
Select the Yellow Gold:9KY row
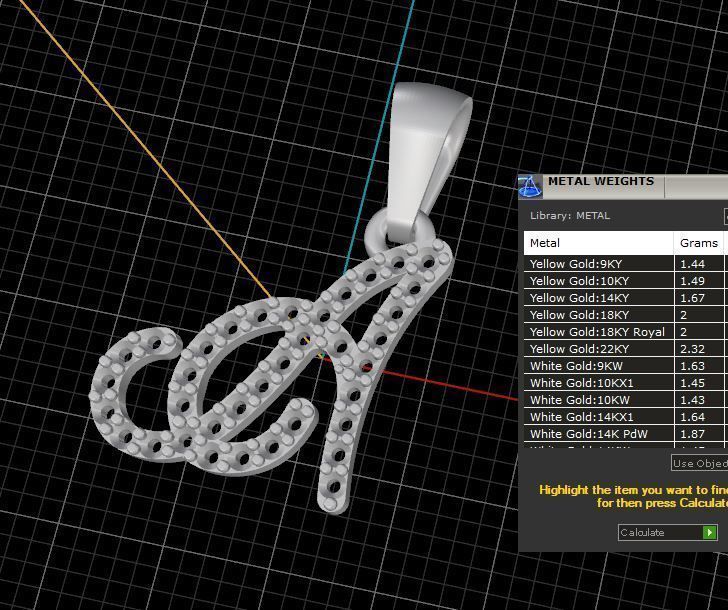pyautogui.click(x=624, y=264)
